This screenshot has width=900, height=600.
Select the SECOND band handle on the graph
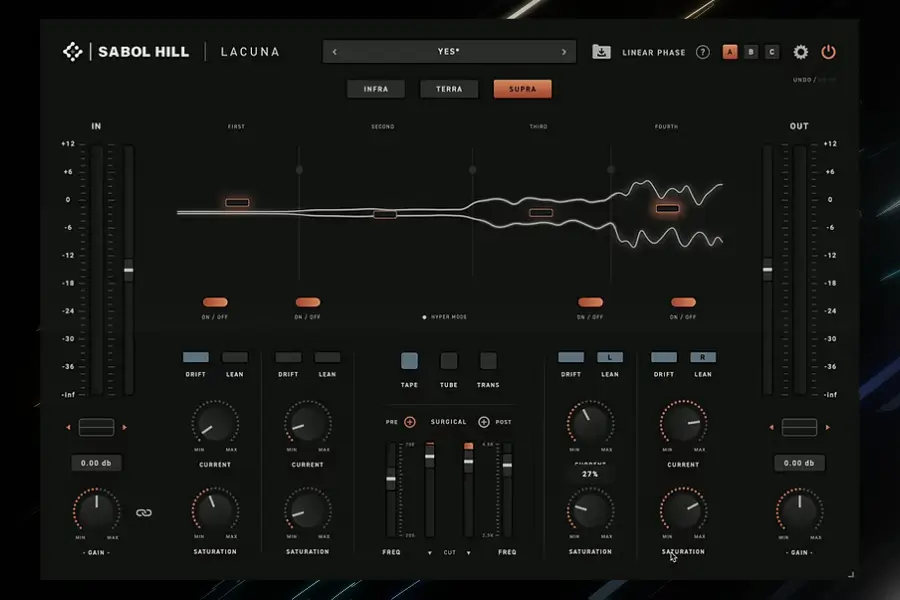[385, 215]
